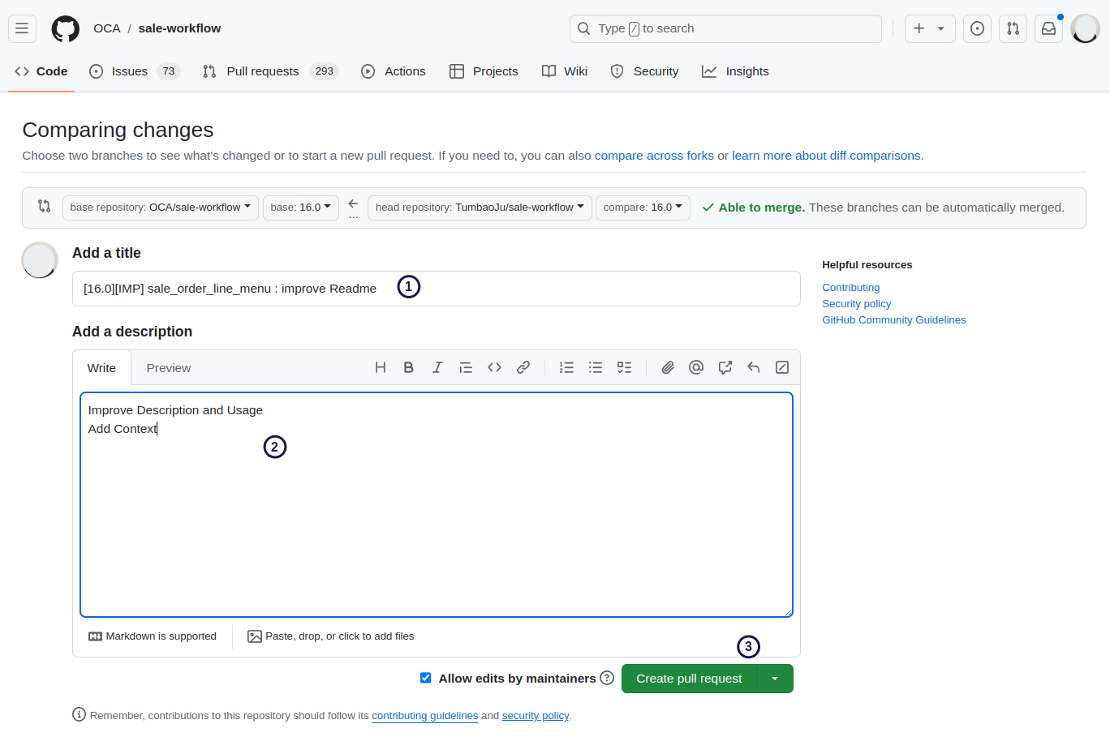The image size is (1110, 741).
Task: Switch to the Preview tab
Action: point(168,368)
